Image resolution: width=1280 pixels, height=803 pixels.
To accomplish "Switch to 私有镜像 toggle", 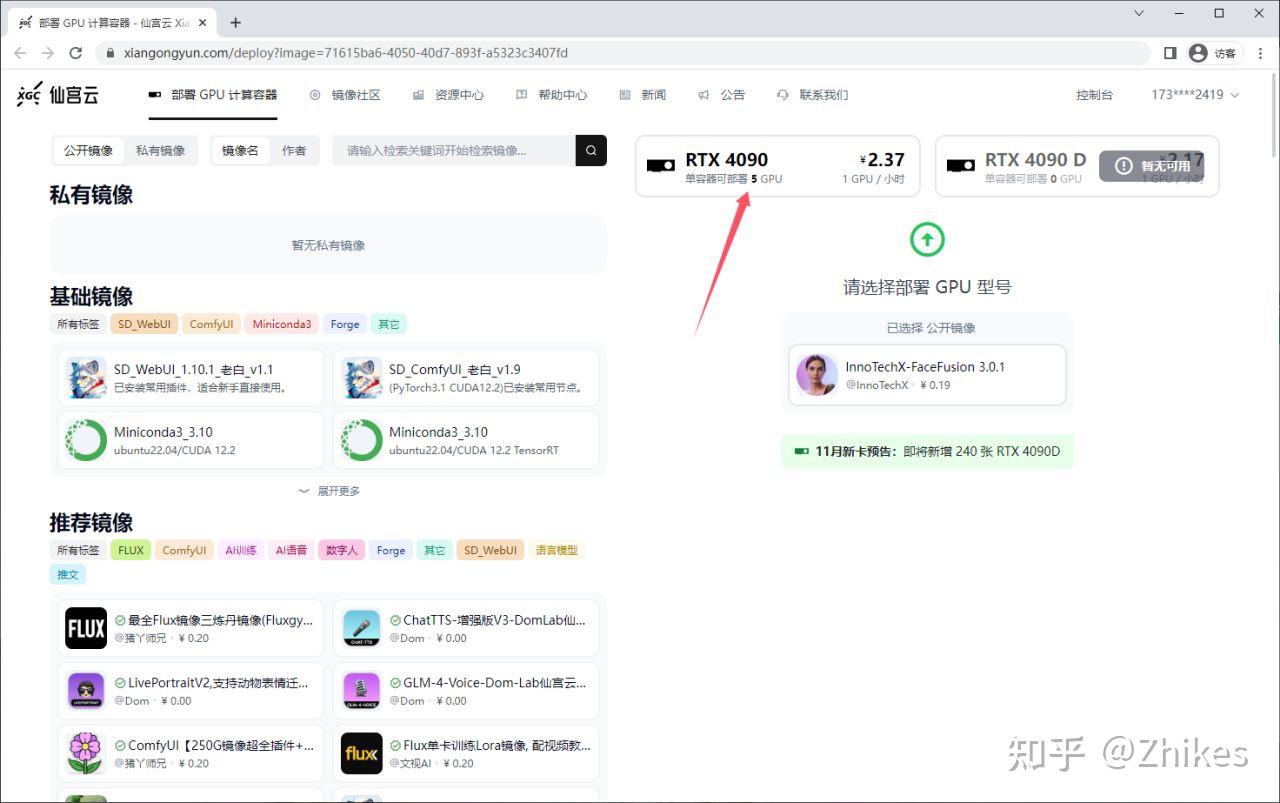I will [x=160, y=151].
